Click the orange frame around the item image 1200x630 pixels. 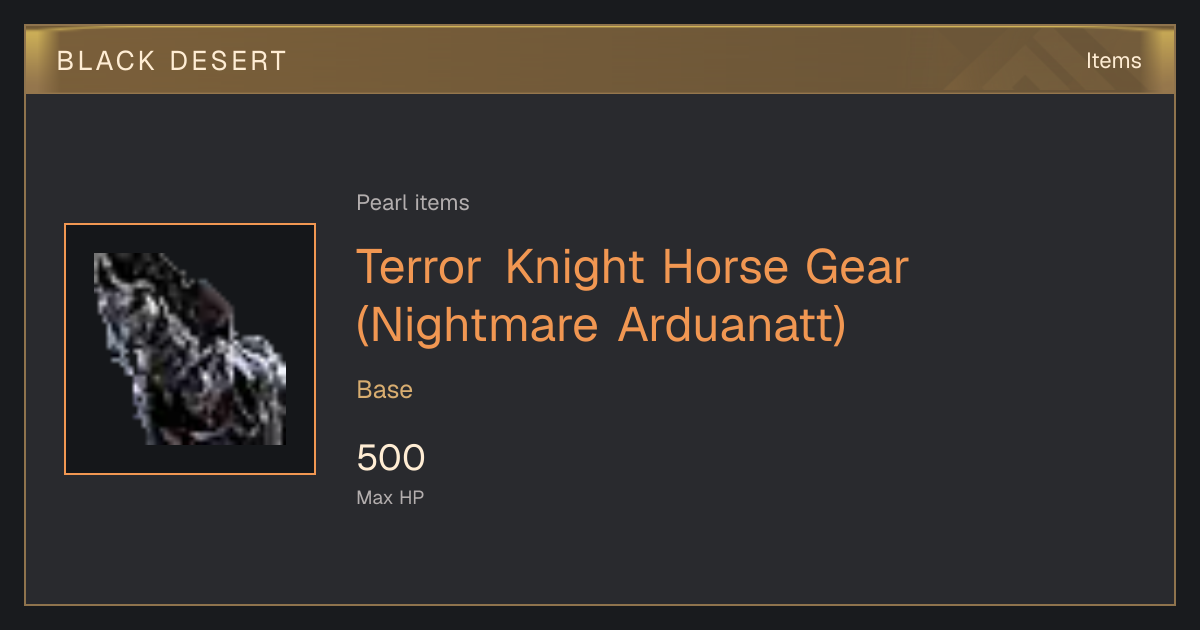point(190,349)
